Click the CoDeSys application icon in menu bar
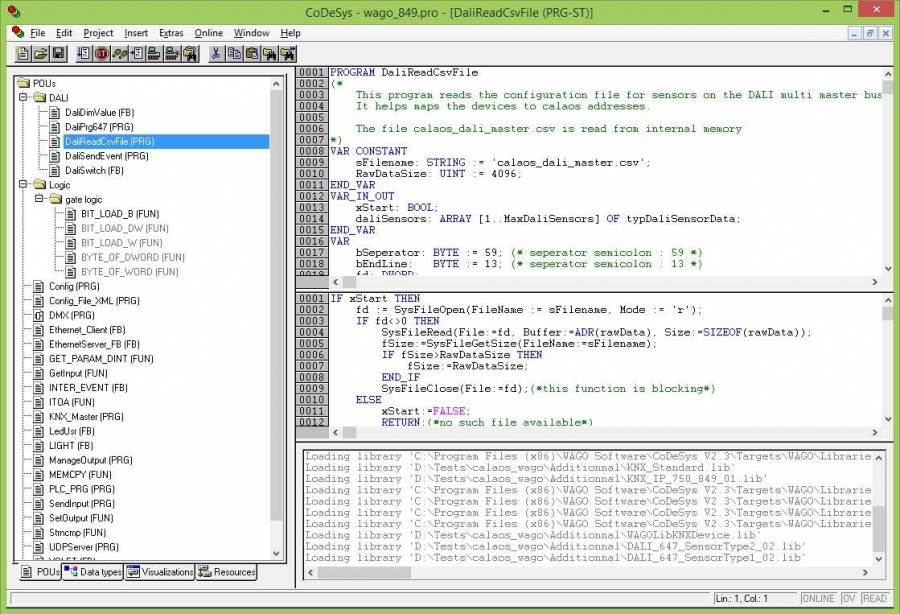This screenshot has height=614, width=900. pyautogui.click(x=18, y=32)
